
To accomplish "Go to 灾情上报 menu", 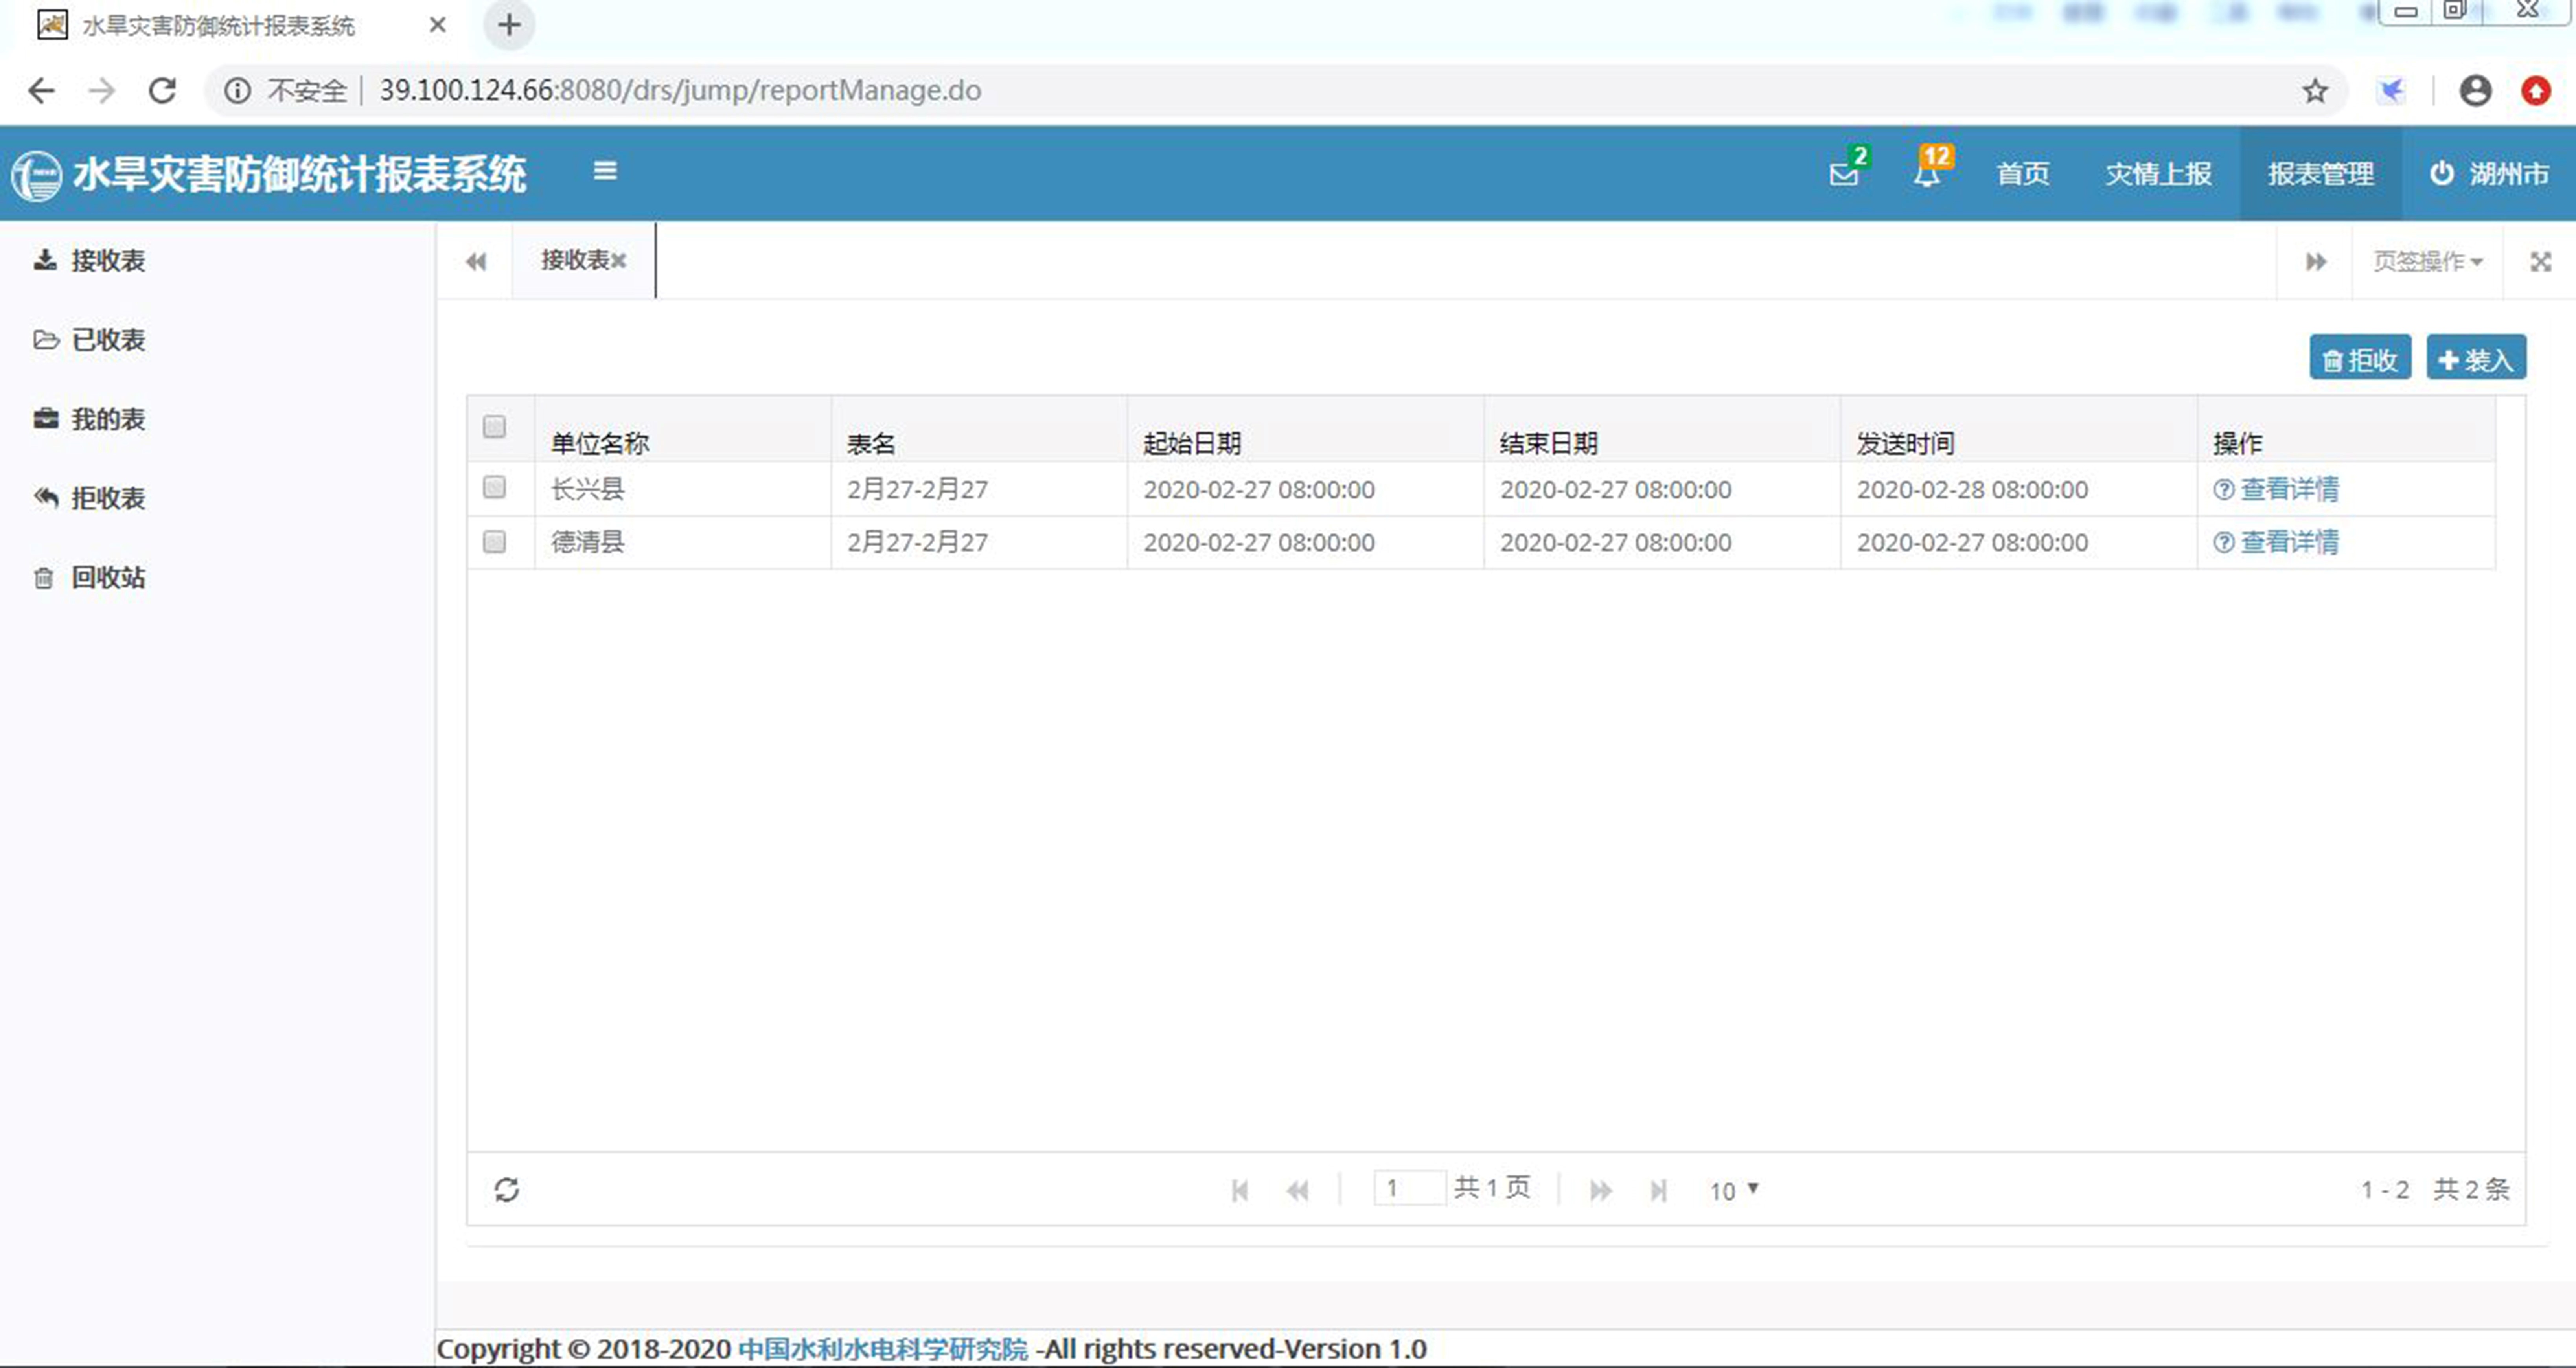I will (x=2158, y=174).
